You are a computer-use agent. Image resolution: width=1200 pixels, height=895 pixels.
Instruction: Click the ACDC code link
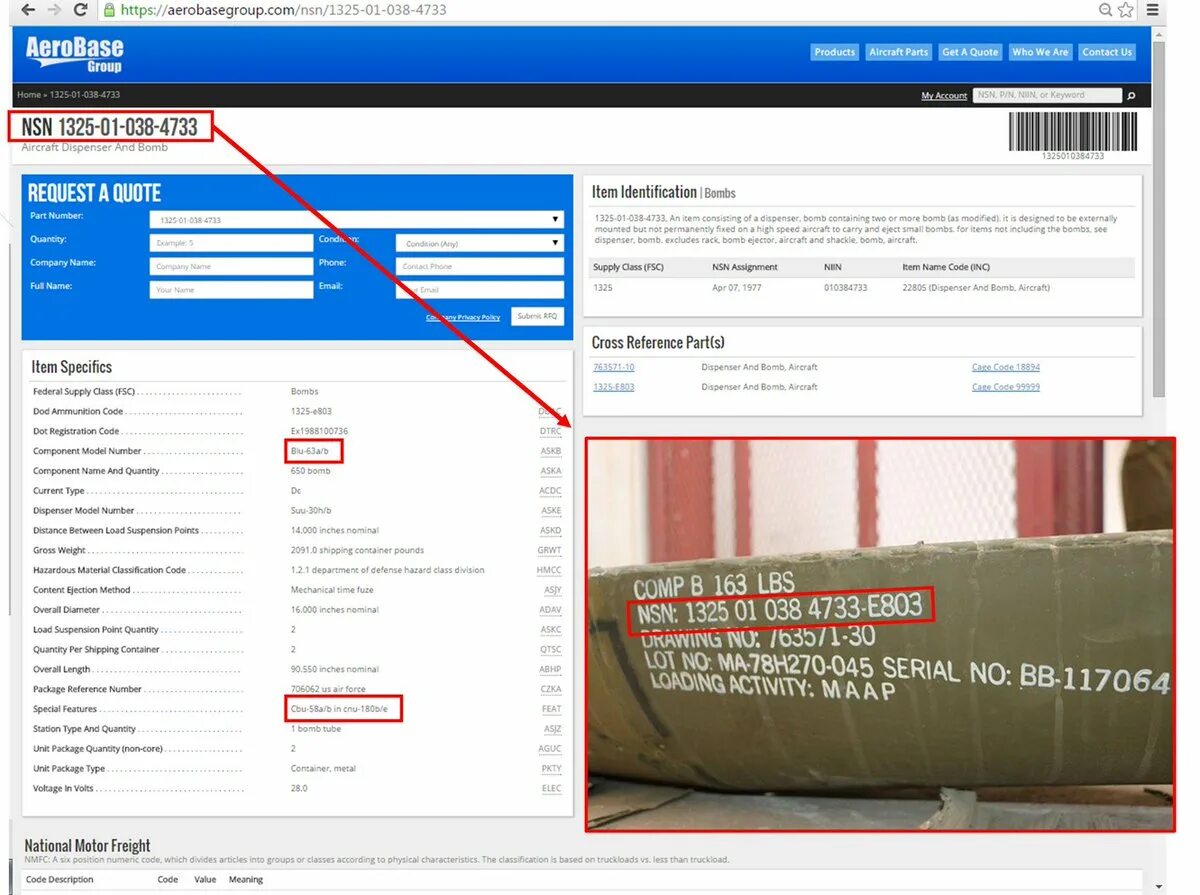click(x=550, y=491)
